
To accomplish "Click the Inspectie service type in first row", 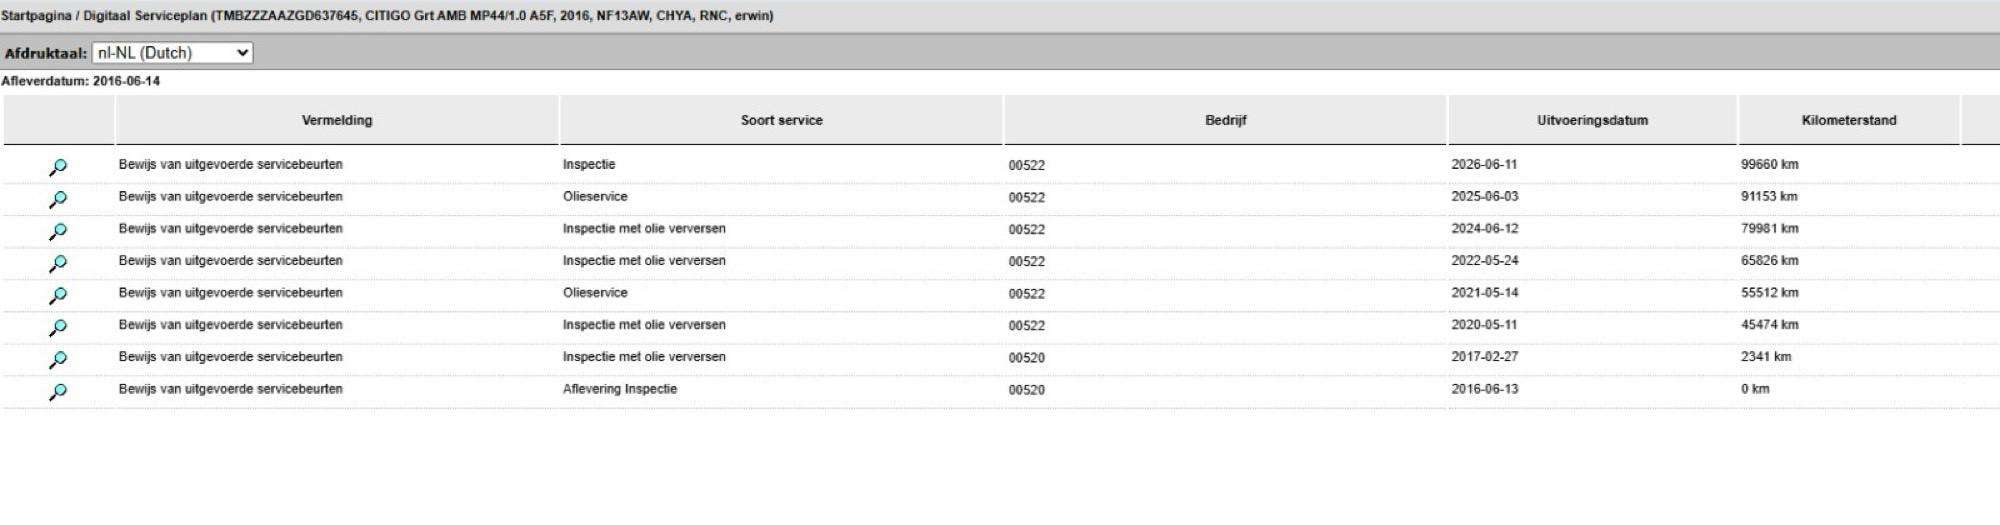I will pyautogui.click(x=589, y=164).
